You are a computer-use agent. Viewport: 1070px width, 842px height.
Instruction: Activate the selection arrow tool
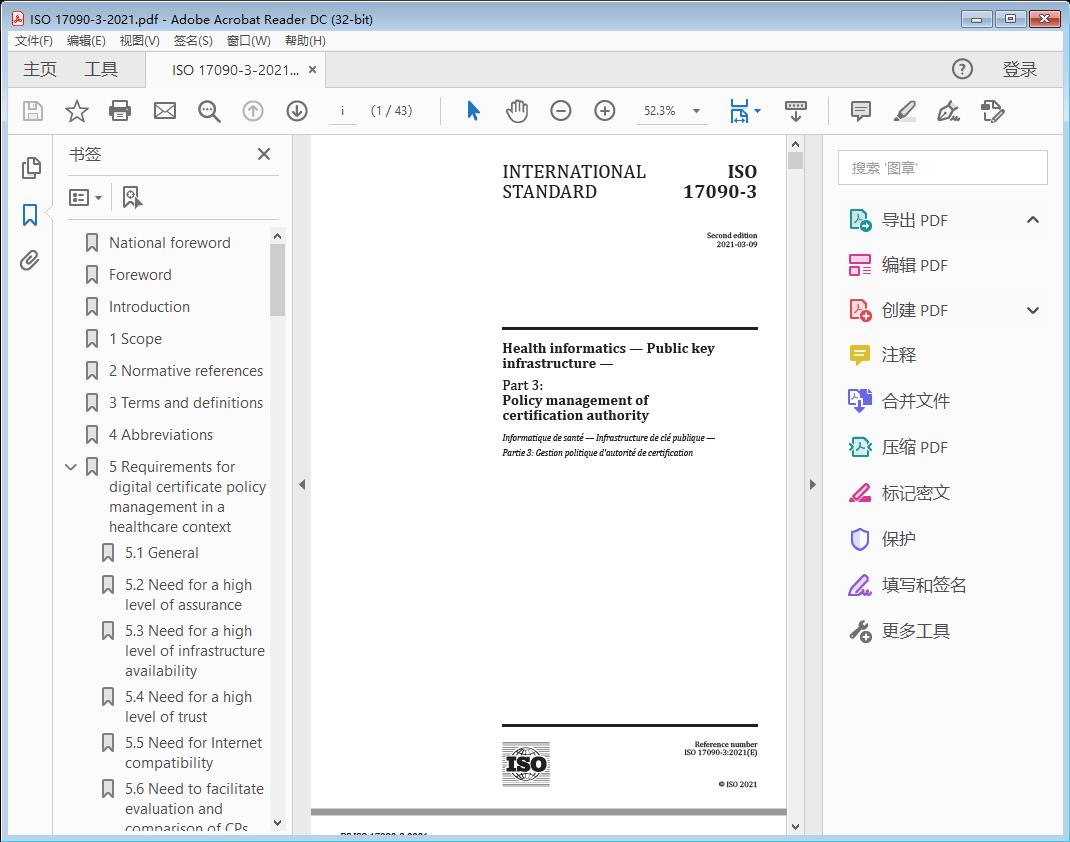point(472,111)
